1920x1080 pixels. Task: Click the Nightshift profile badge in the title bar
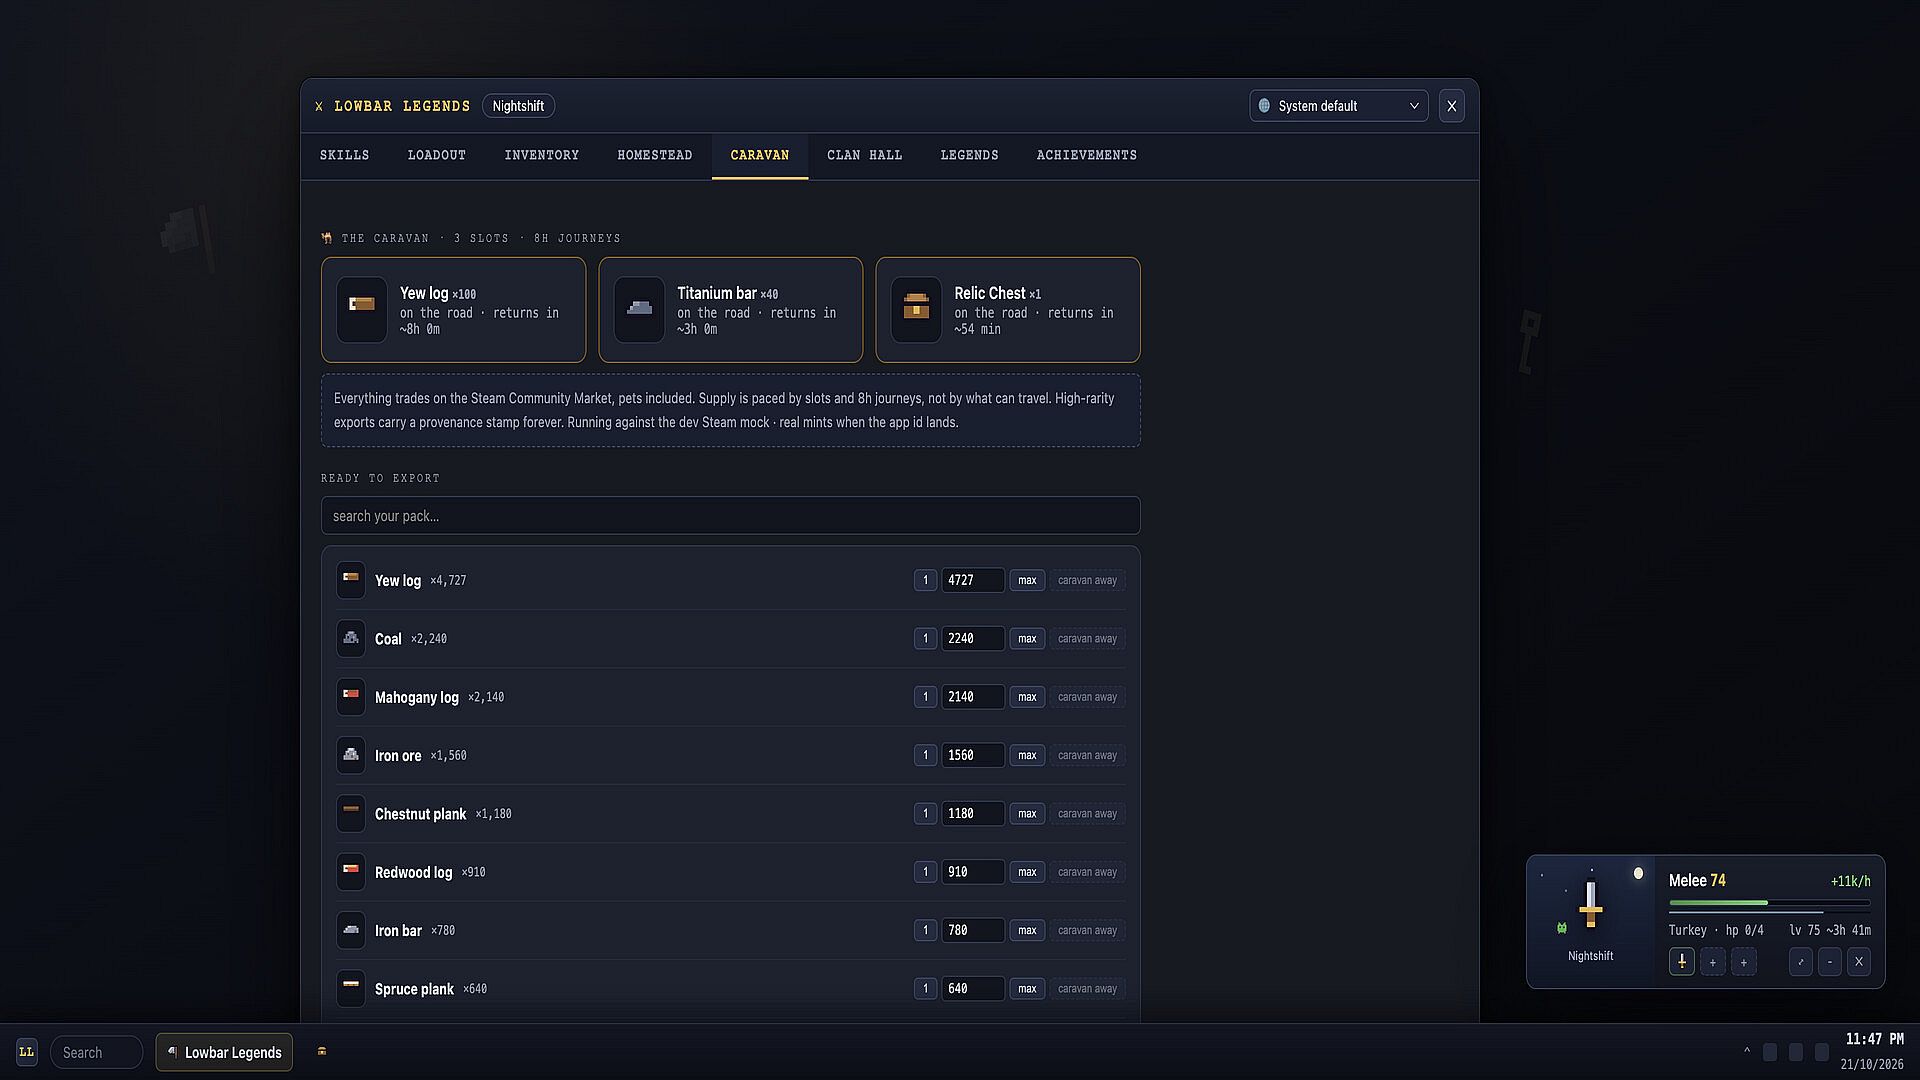pyautogui.click(x=518, y=106)
